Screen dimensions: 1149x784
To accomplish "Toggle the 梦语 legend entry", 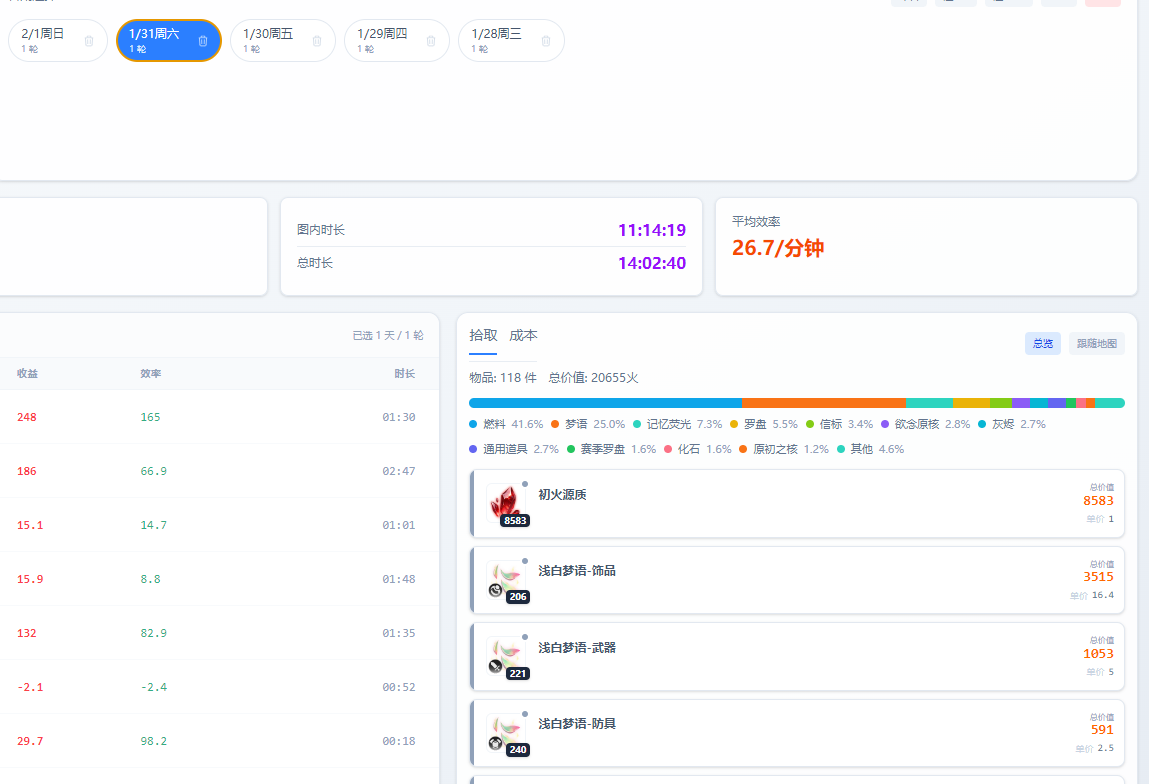I will tap(576, 424).
